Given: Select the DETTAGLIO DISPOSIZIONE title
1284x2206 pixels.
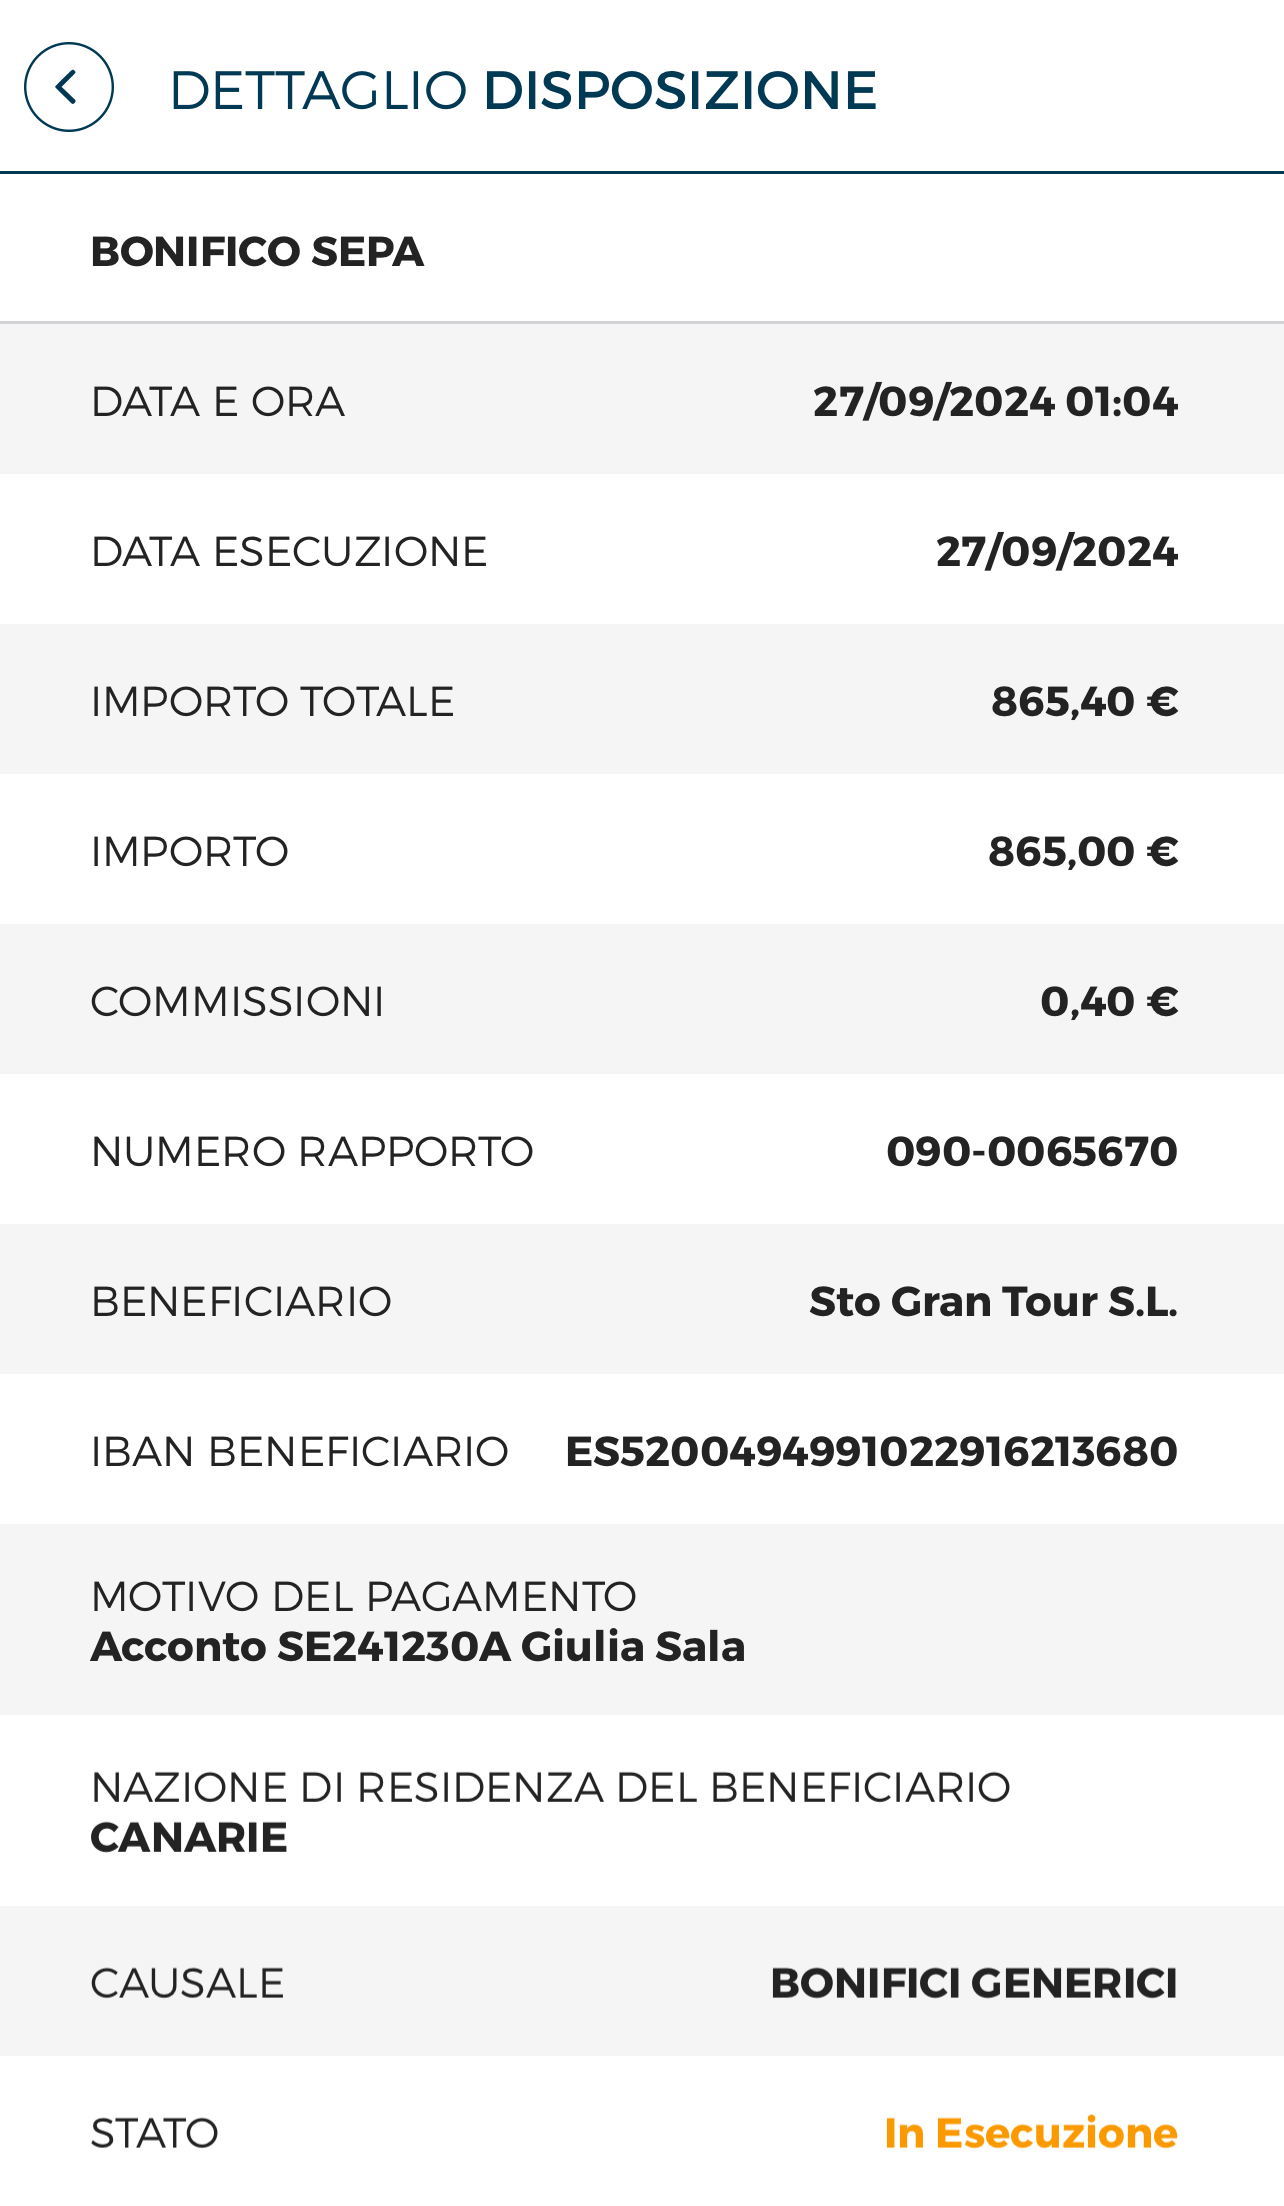Looking at the screenshot, I should click(523, 90).
